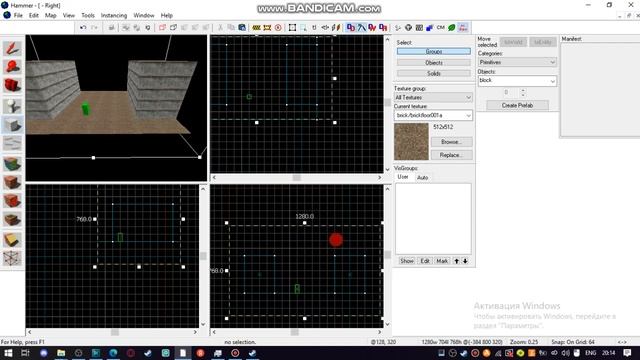
Task: Toggle the diagonal-line icon after first texture lock
Action: pos(362,27)
